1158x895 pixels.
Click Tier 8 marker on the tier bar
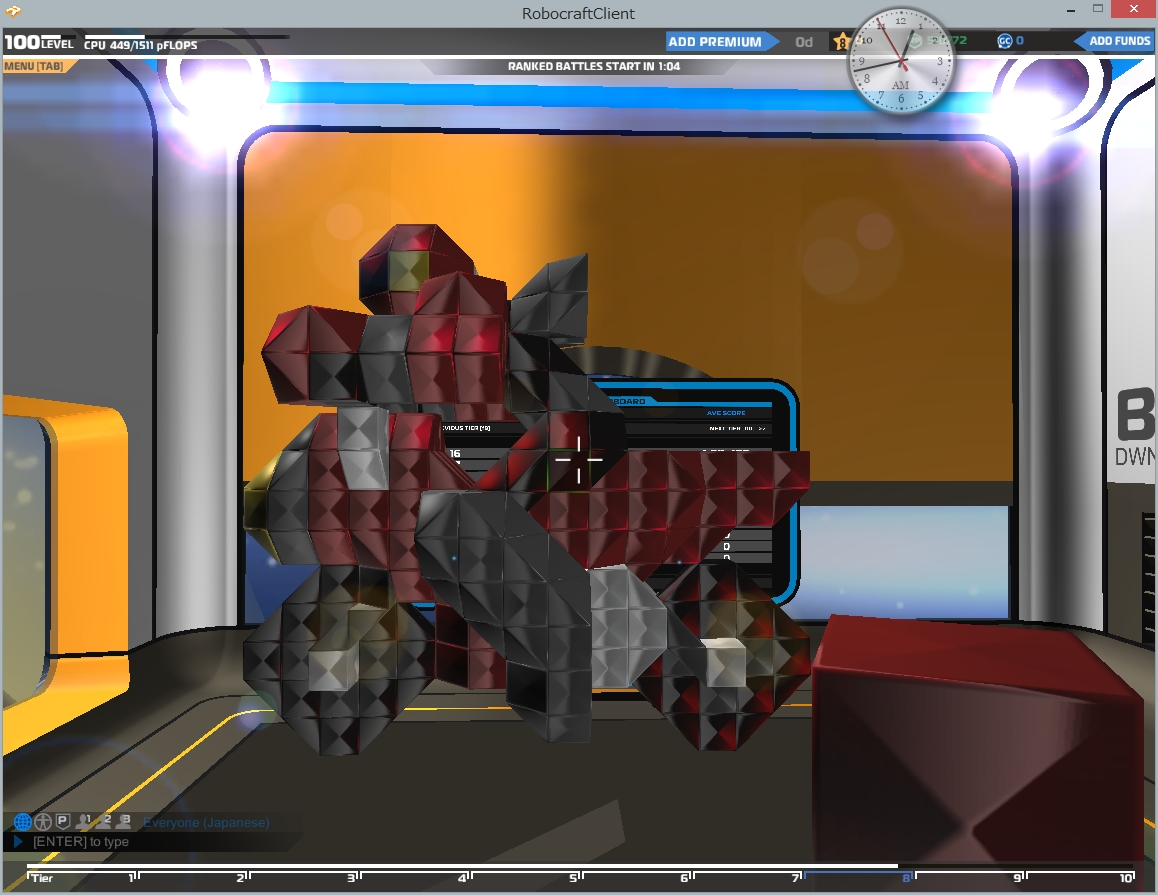point(907,877)
